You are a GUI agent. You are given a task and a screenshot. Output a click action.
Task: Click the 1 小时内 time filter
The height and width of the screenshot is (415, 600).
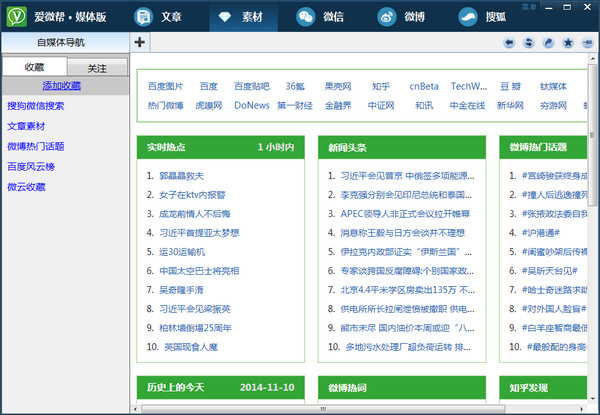coord(276,147)
